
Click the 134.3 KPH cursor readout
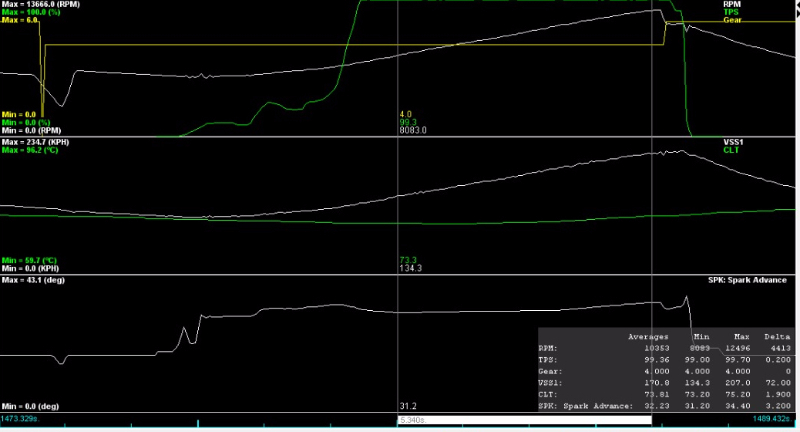point(411,267)
